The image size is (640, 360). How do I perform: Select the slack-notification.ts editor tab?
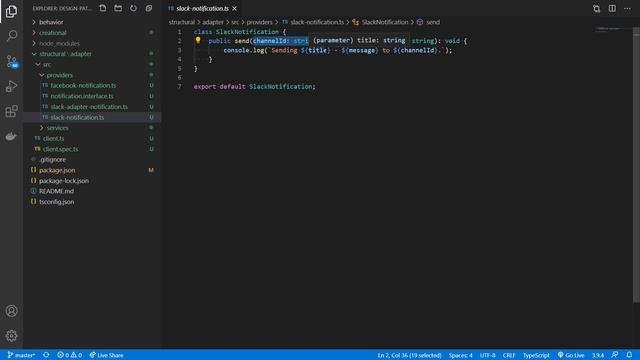[x=202, y=8]
